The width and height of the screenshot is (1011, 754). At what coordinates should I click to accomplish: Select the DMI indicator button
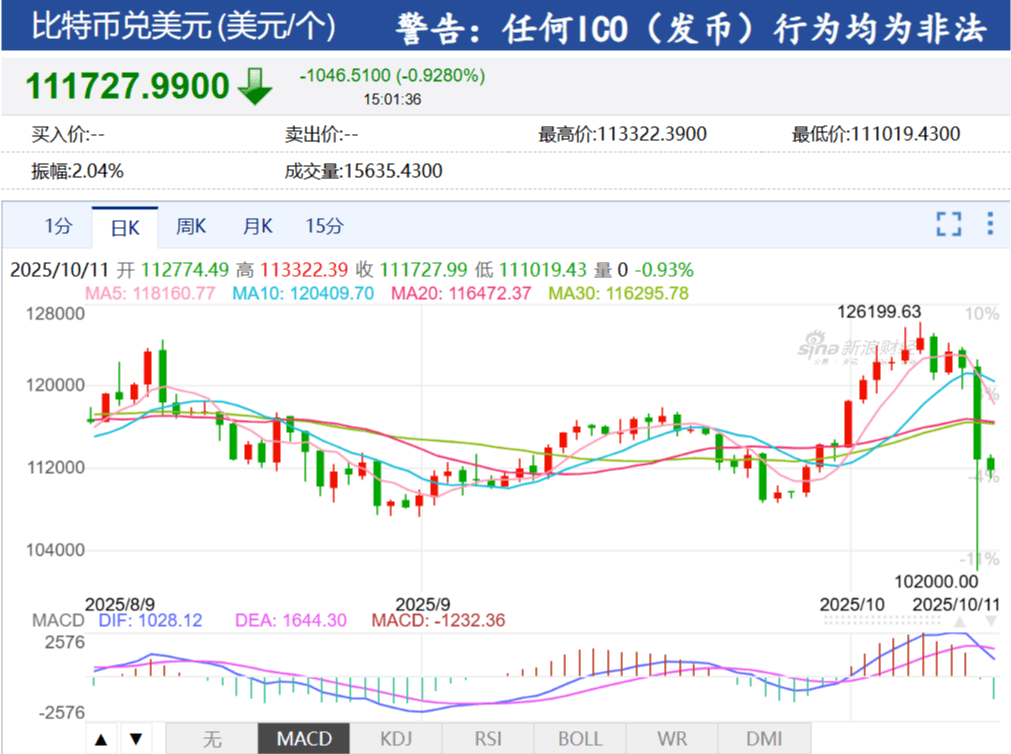coord(764,739)
